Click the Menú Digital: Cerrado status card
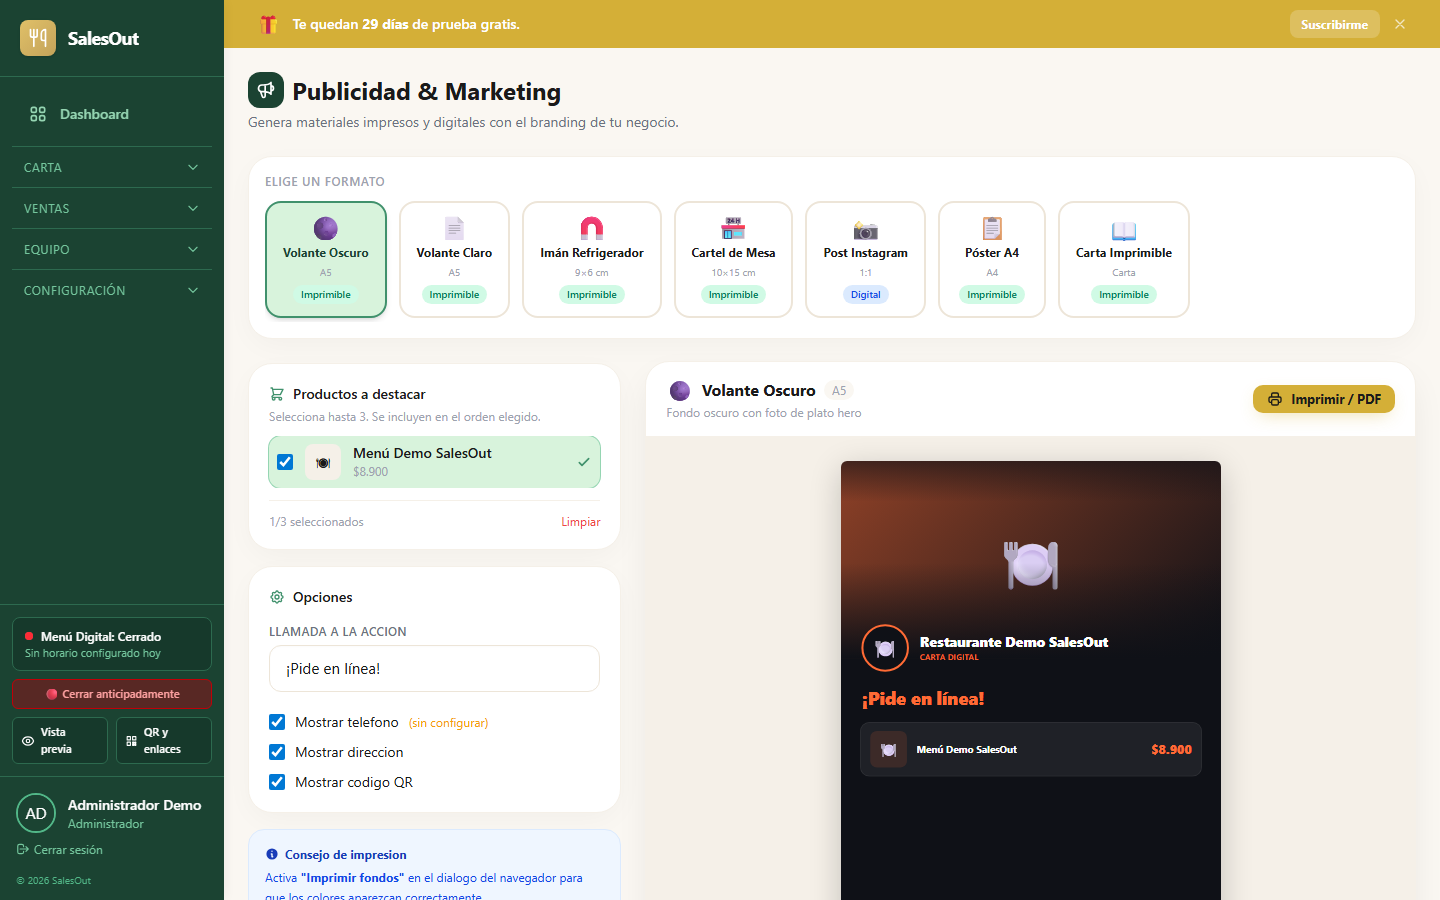The image size is (1440, 900). coord(112,644)
